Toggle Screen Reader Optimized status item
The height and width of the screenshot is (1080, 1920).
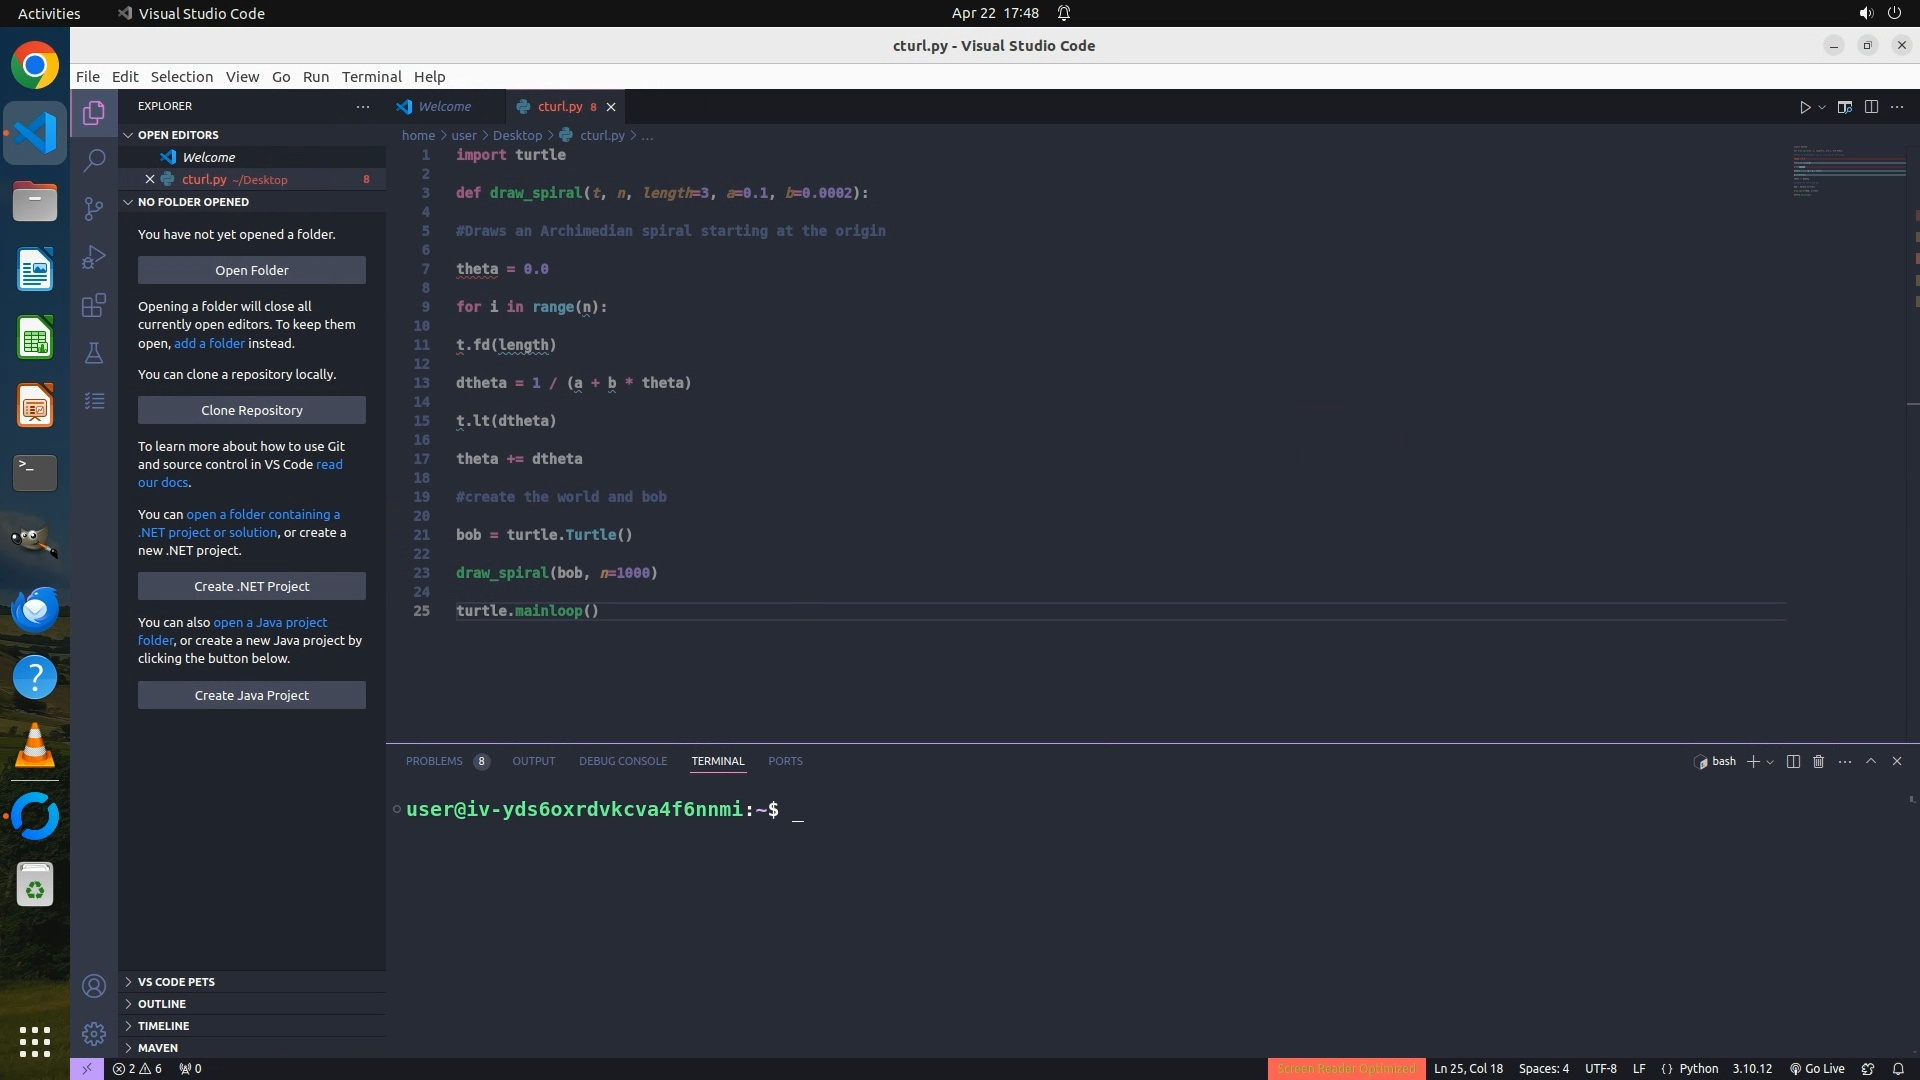tap(1346, 1069)
